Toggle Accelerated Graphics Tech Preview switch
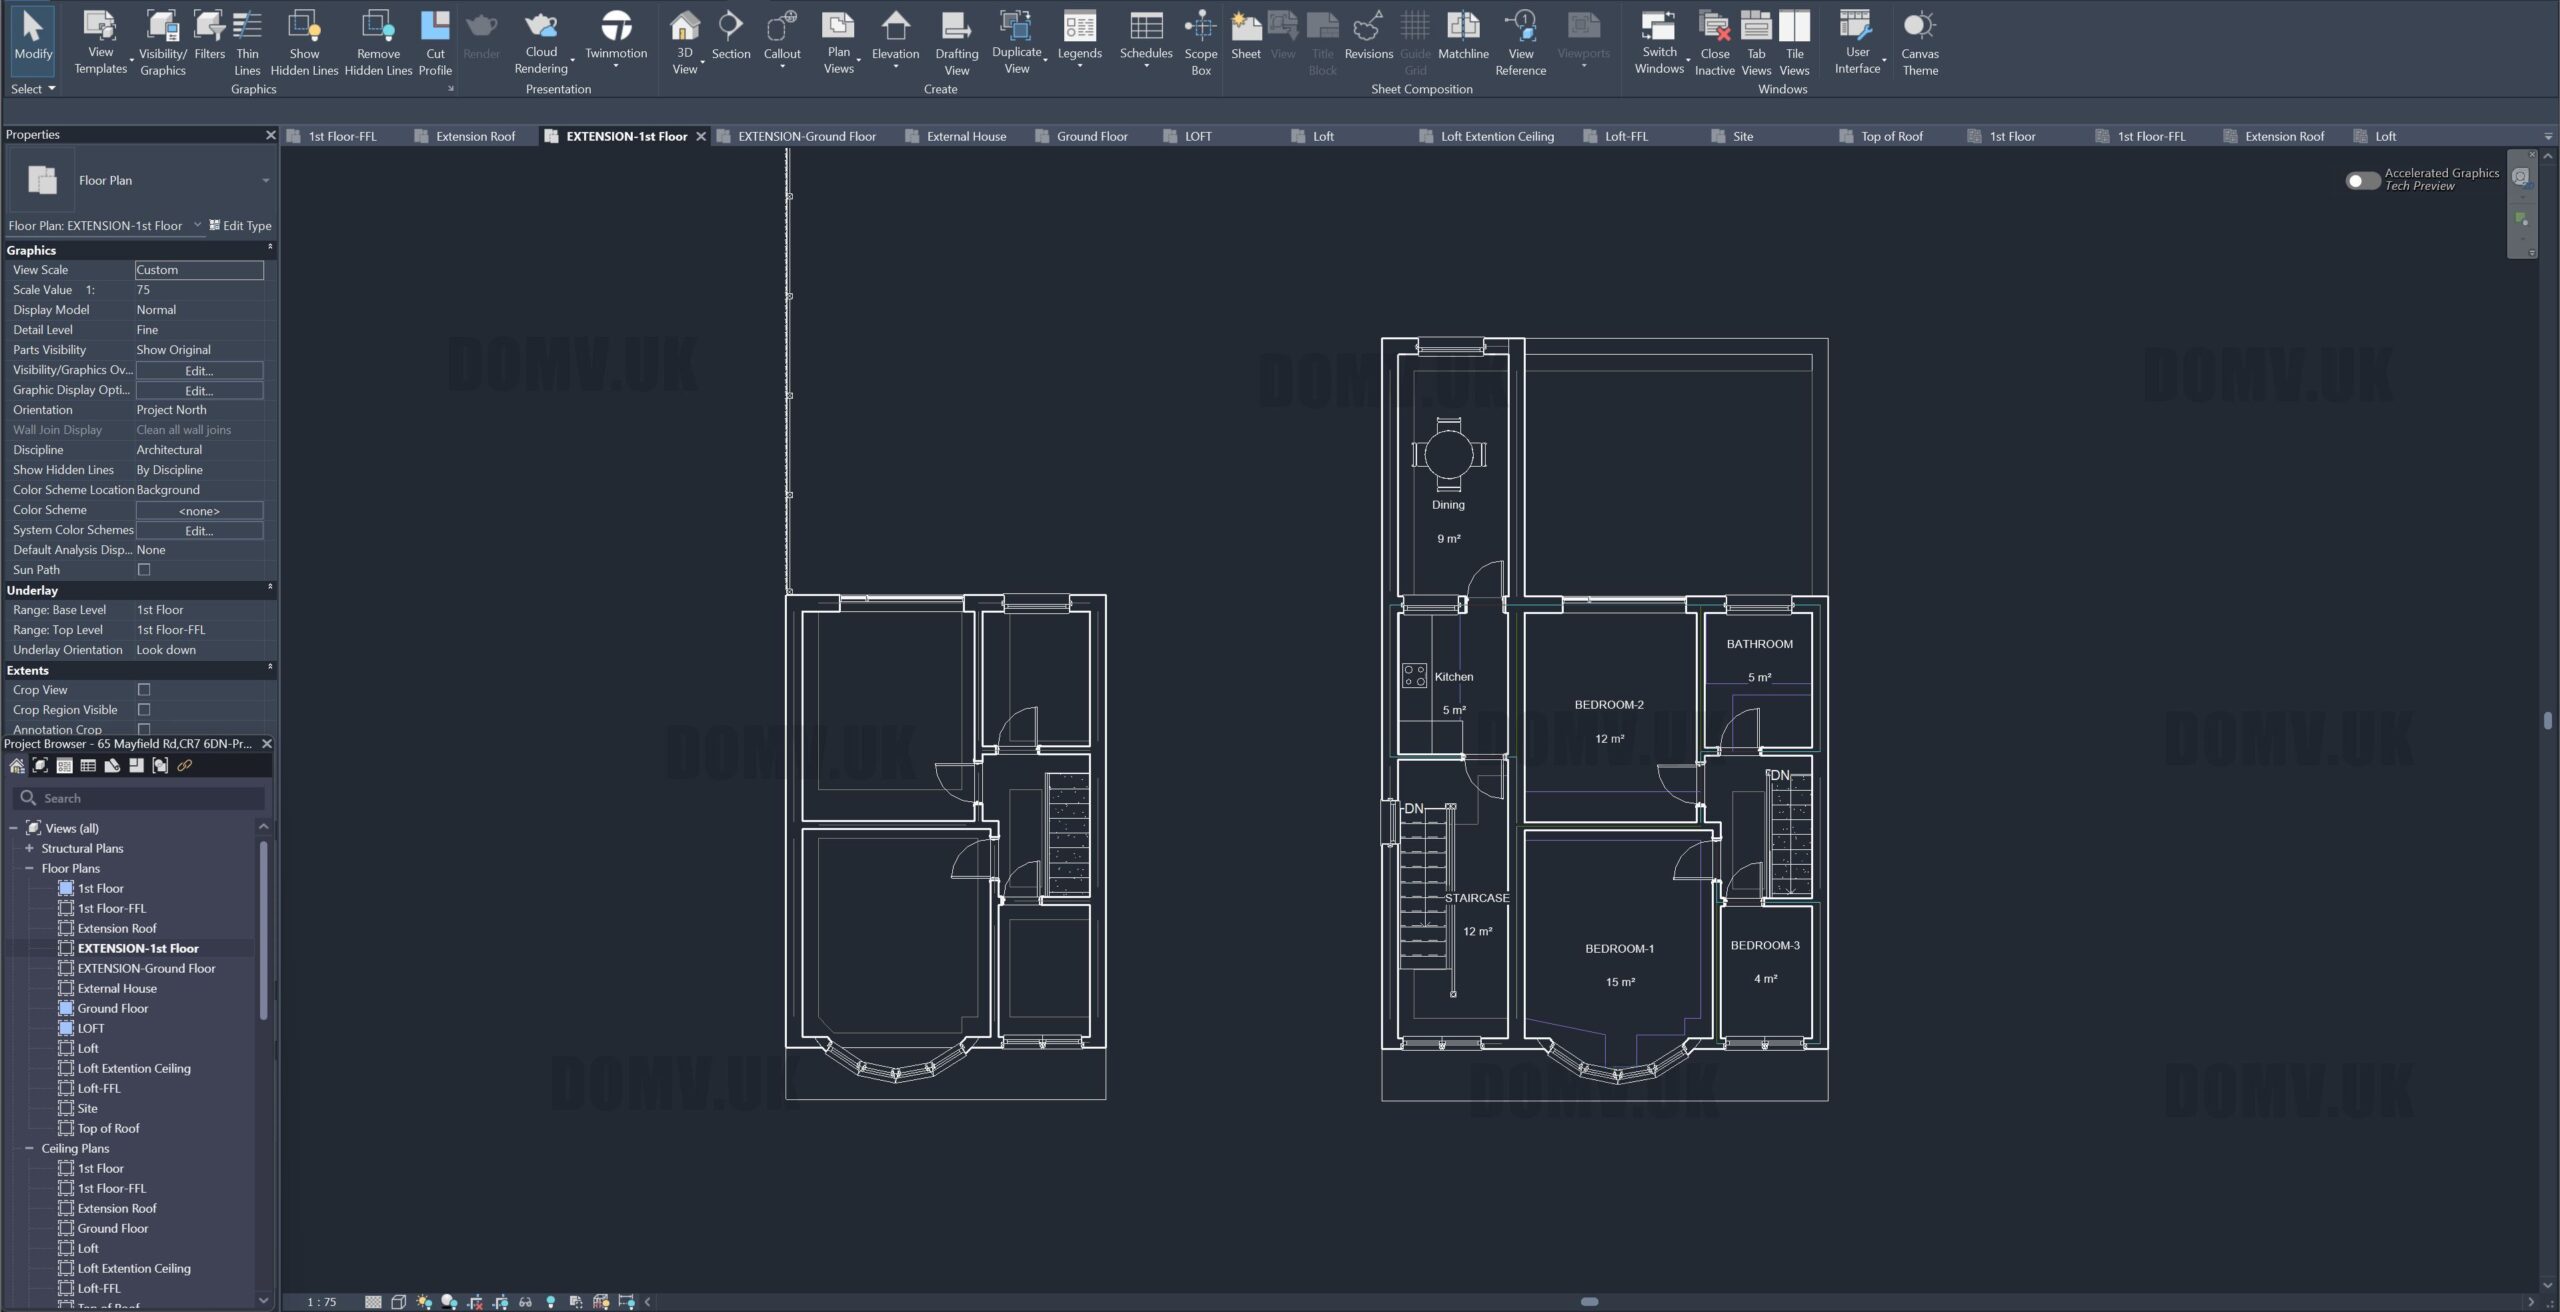 (2362, 180)
